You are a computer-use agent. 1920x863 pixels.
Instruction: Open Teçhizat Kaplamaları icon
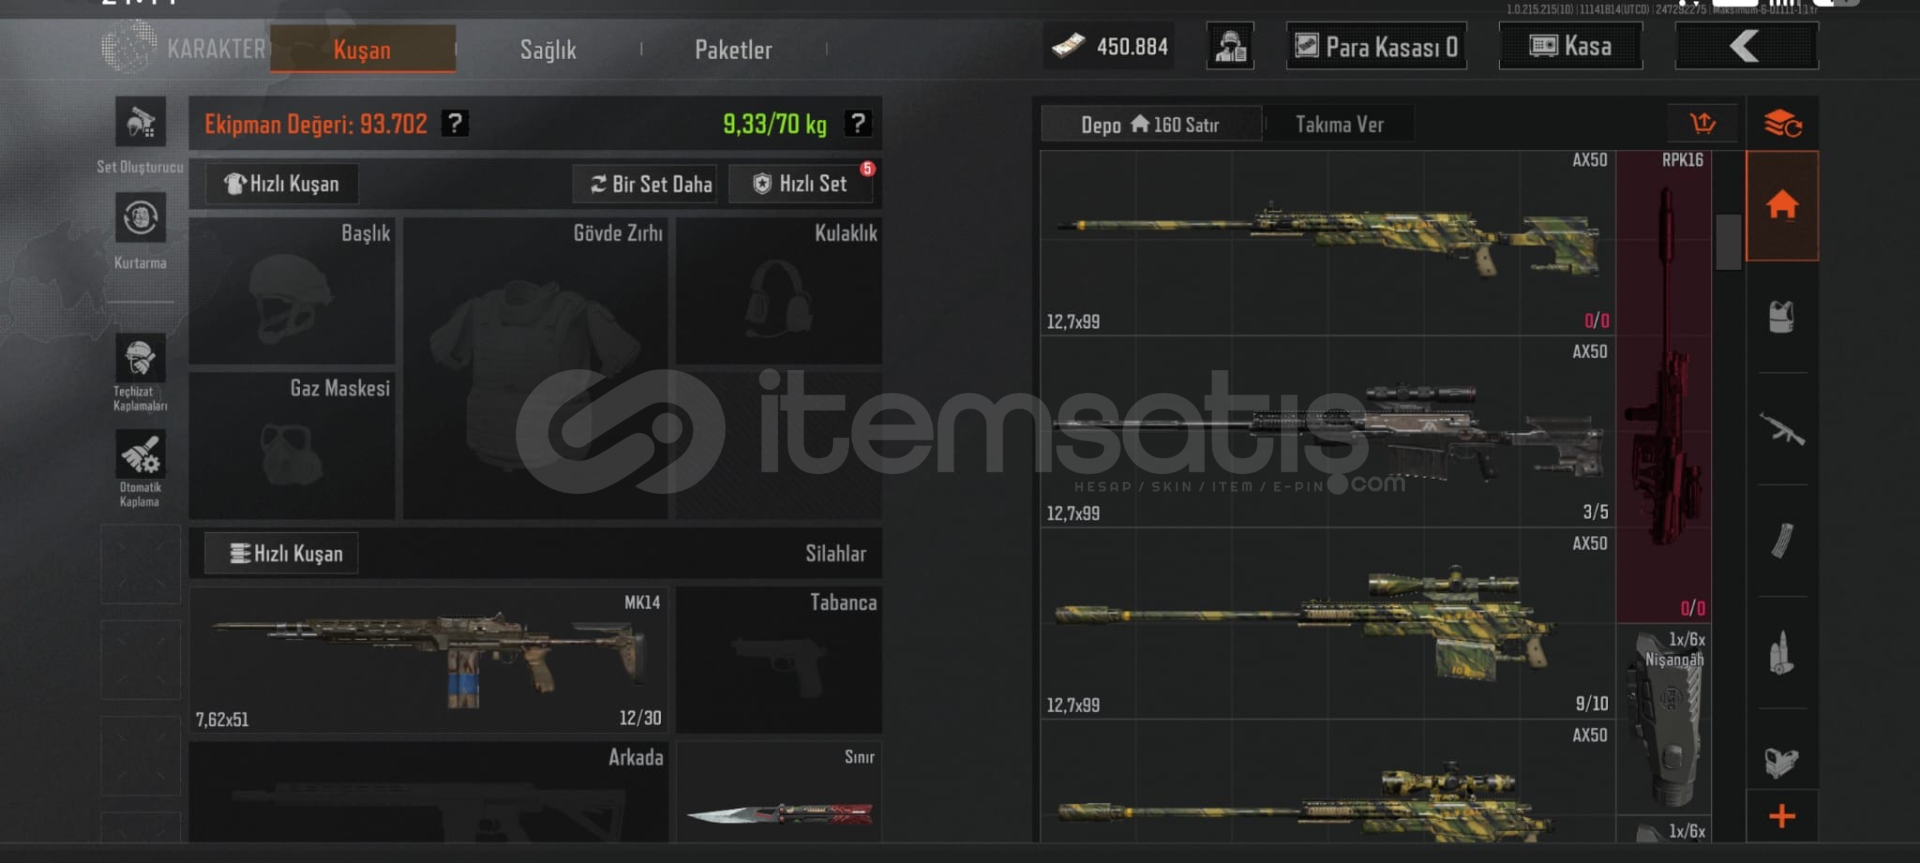(140, 358)
